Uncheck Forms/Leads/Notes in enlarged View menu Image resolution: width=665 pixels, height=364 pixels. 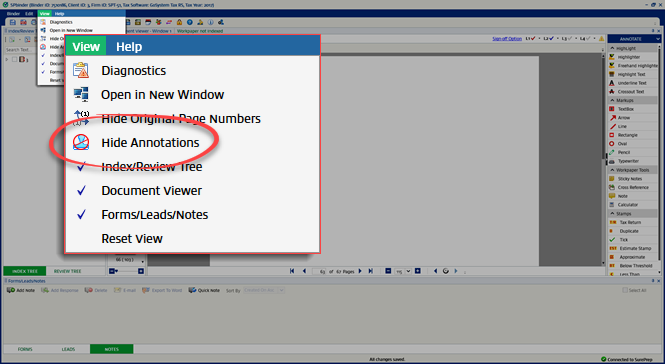pyautogui.click(x=81, y=215)
